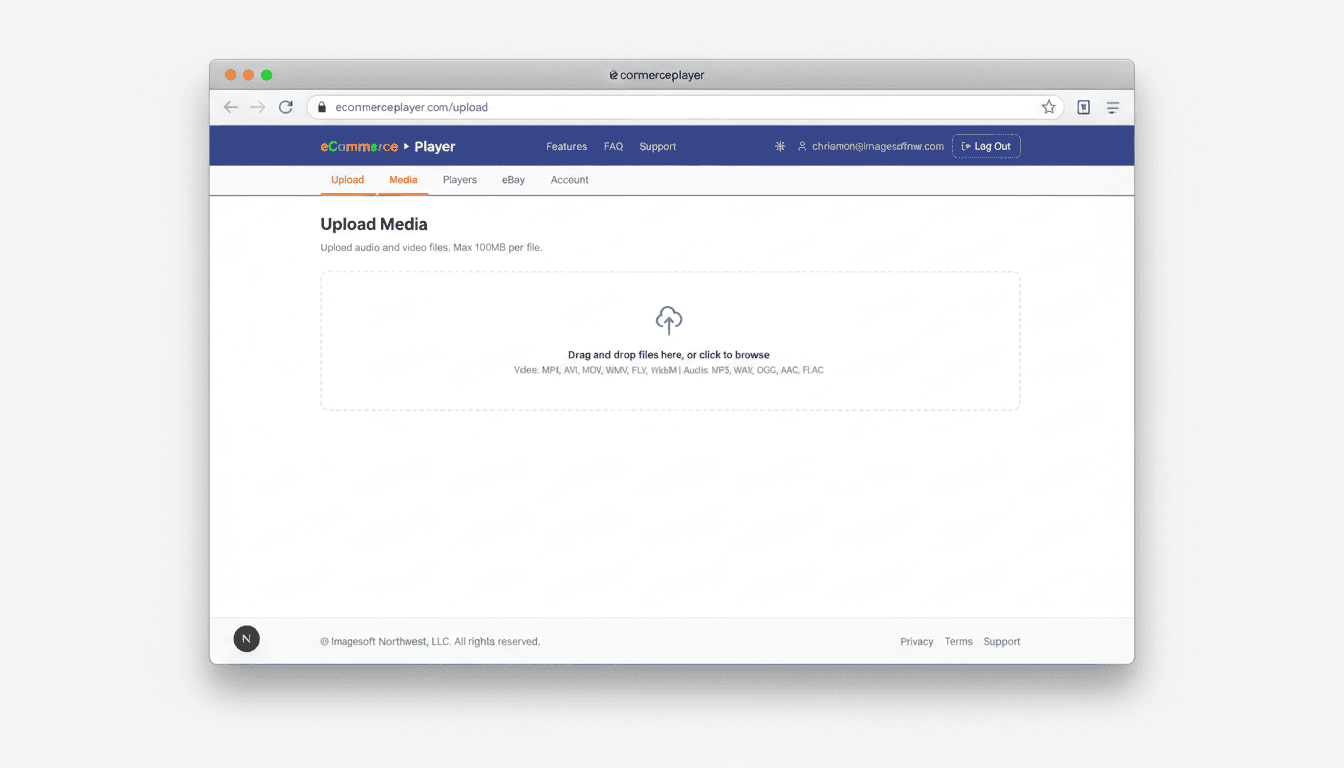The image size is (1344, 768).
Task: Open the browser menu icon
Action: click(x=1113, y=107)
